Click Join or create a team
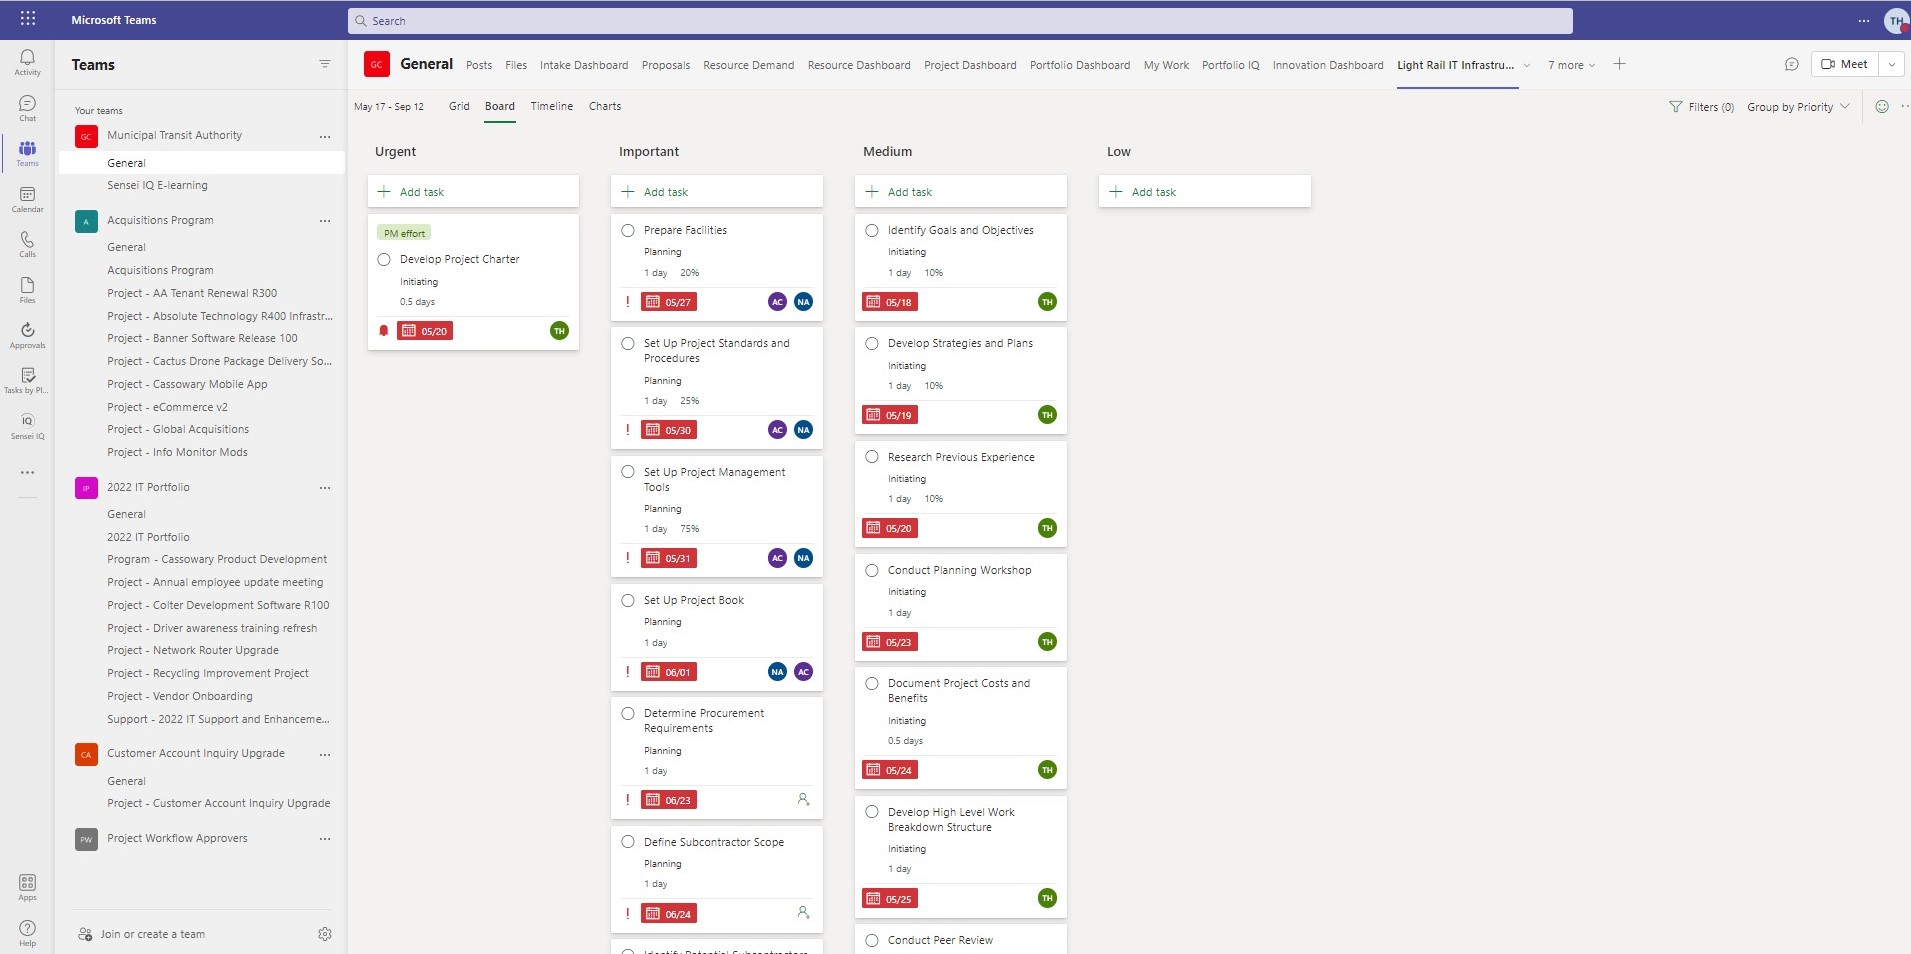The height and width of the screenshot is (954, 1911). coord(142,934)
